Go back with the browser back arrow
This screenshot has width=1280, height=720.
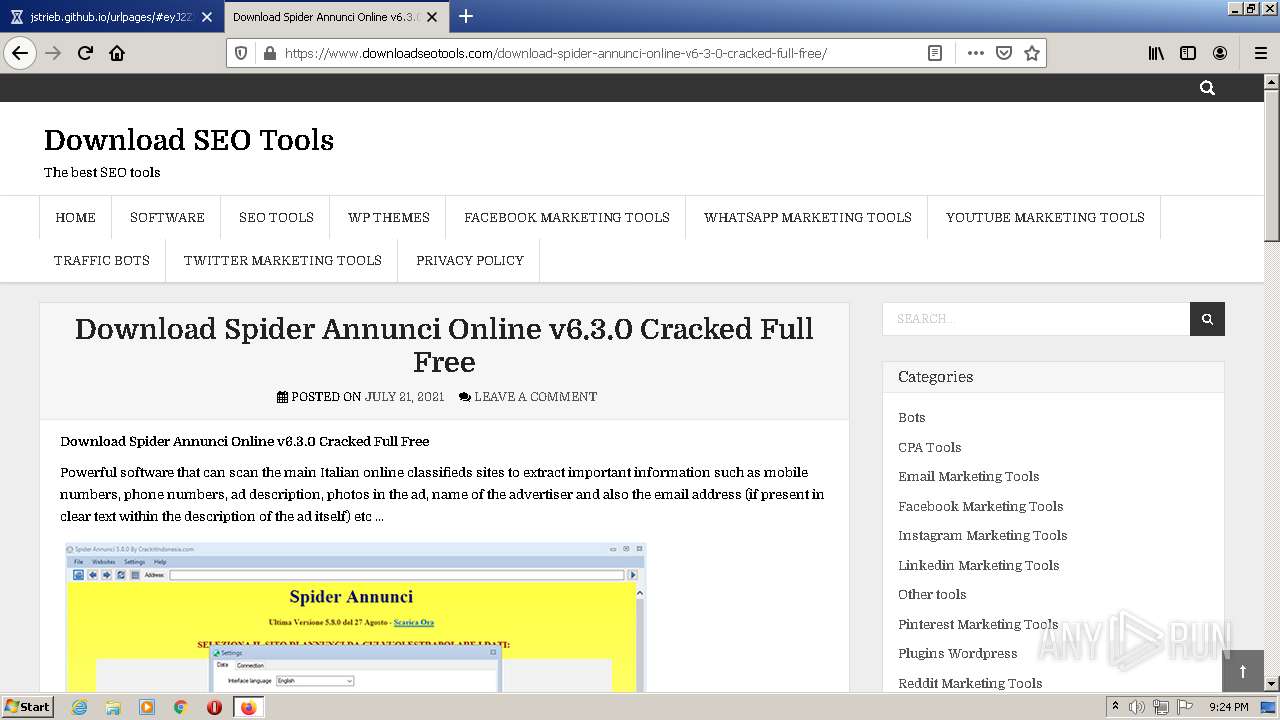coord(20,53)
